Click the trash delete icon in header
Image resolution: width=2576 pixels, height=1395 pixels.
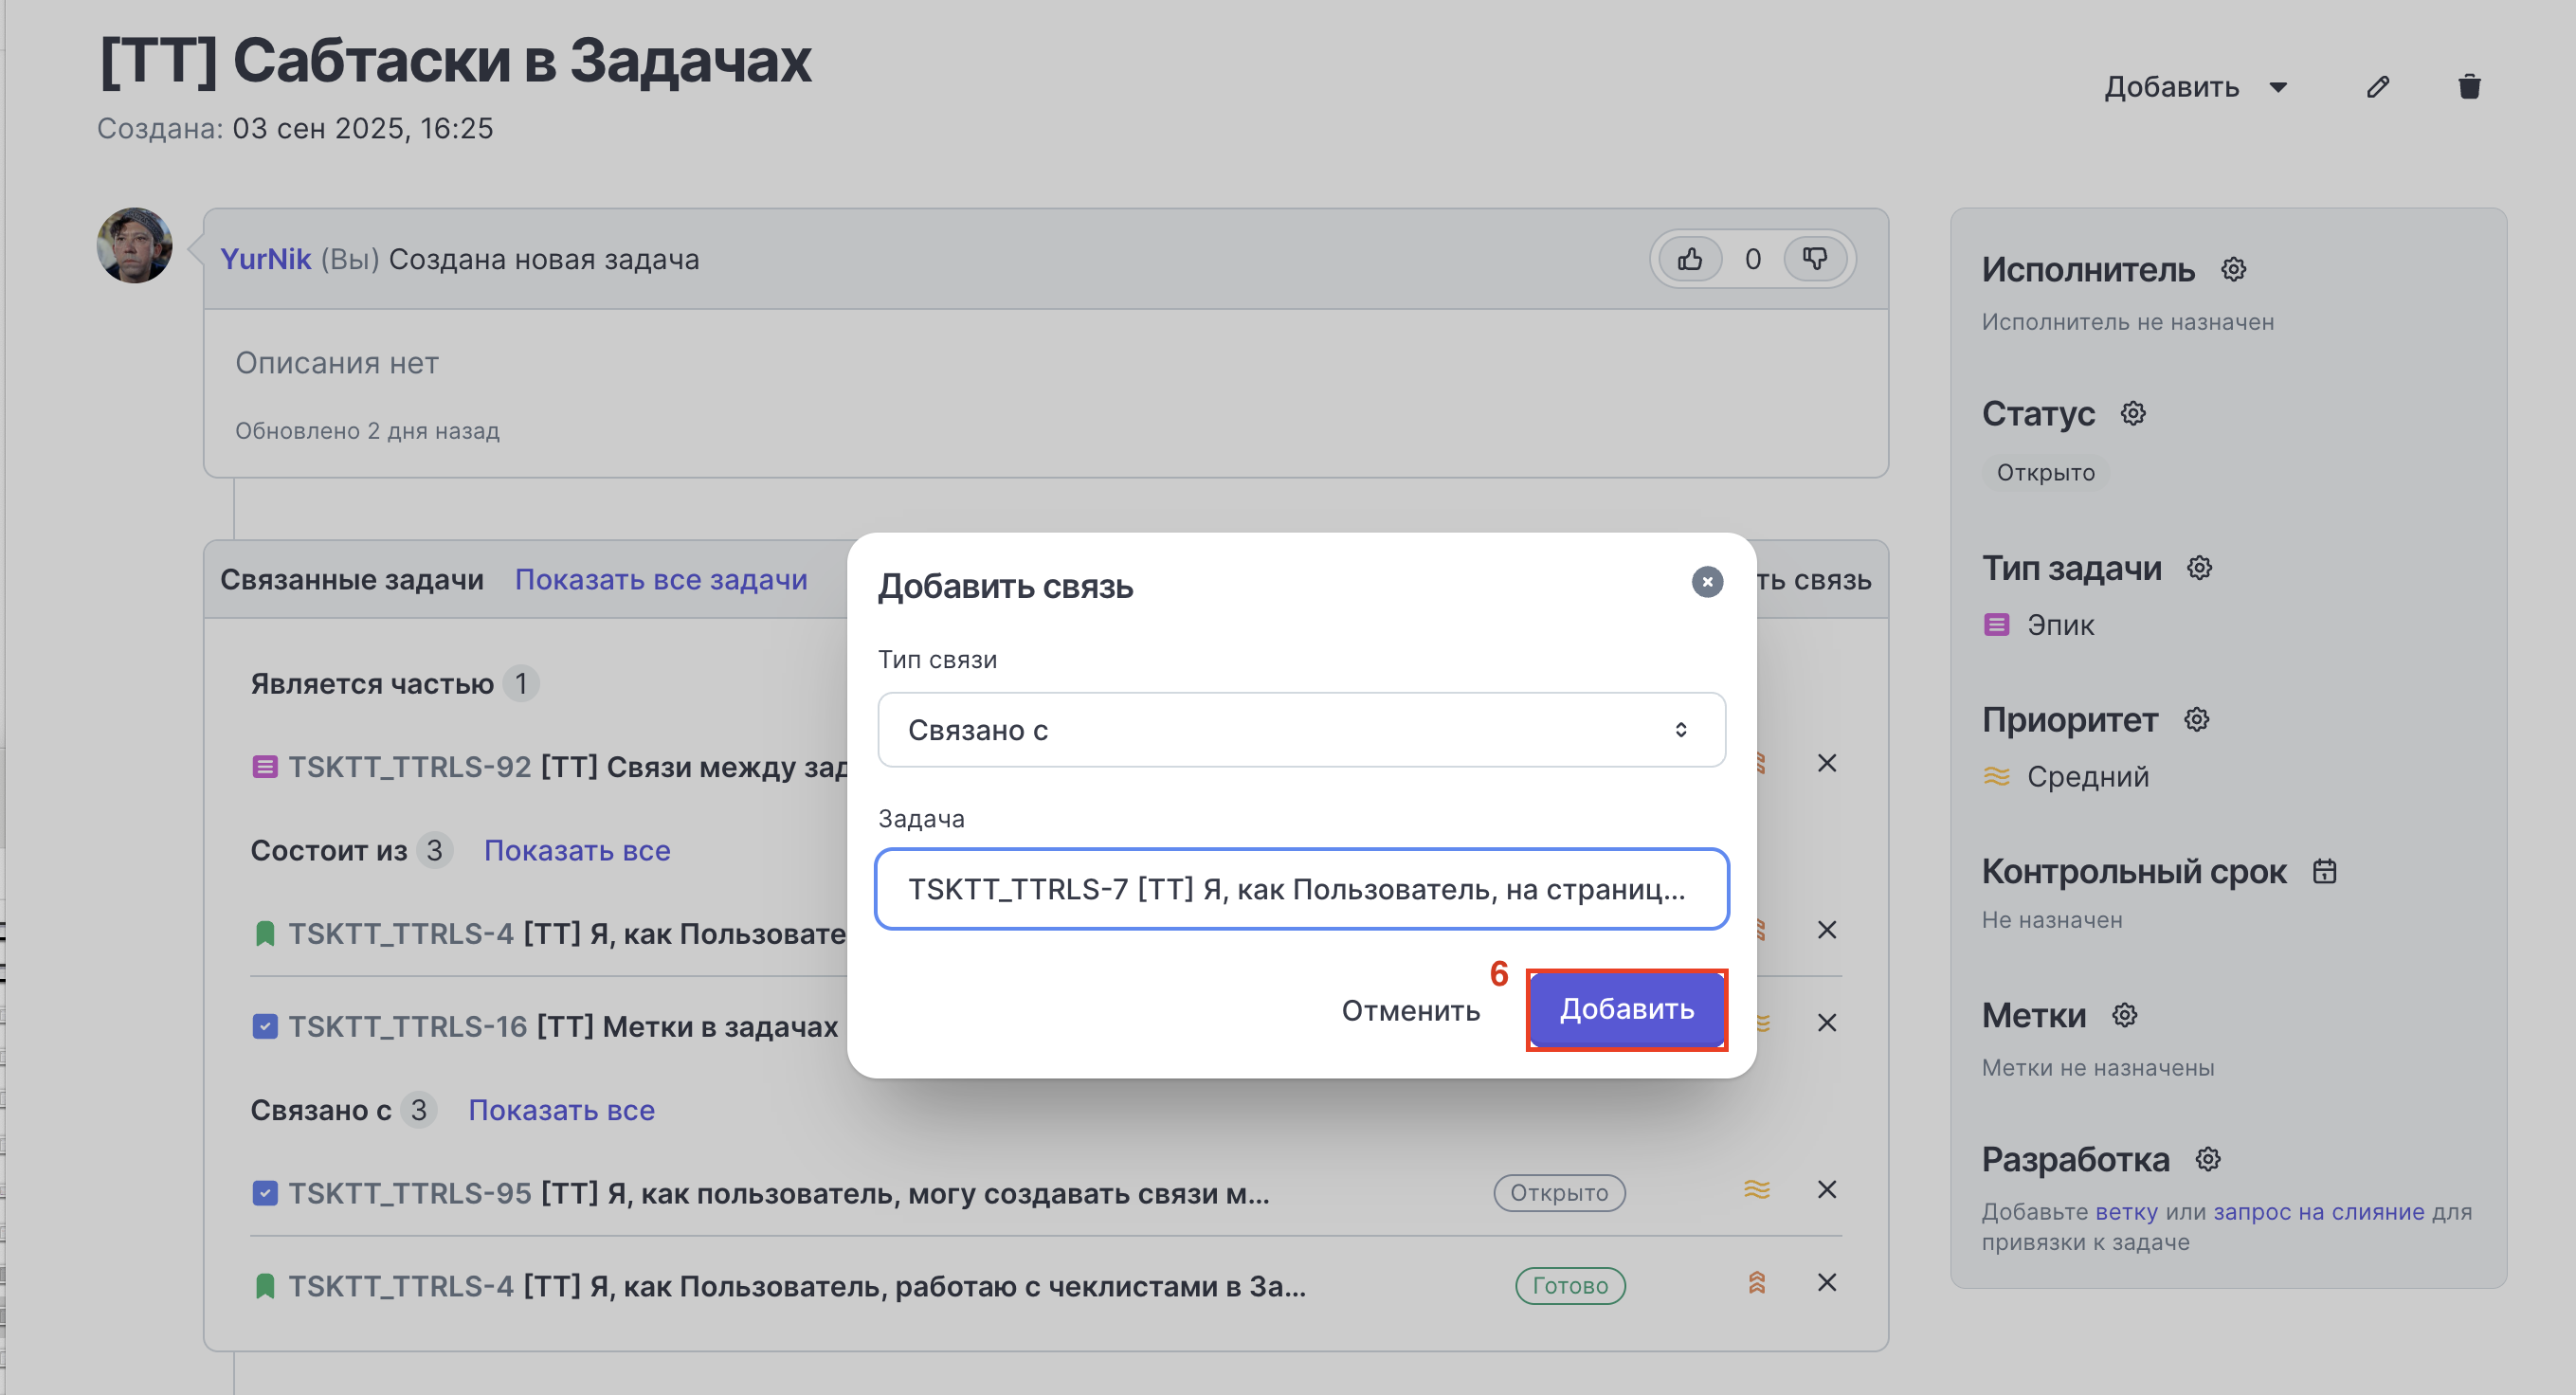tap(2469, 87)
